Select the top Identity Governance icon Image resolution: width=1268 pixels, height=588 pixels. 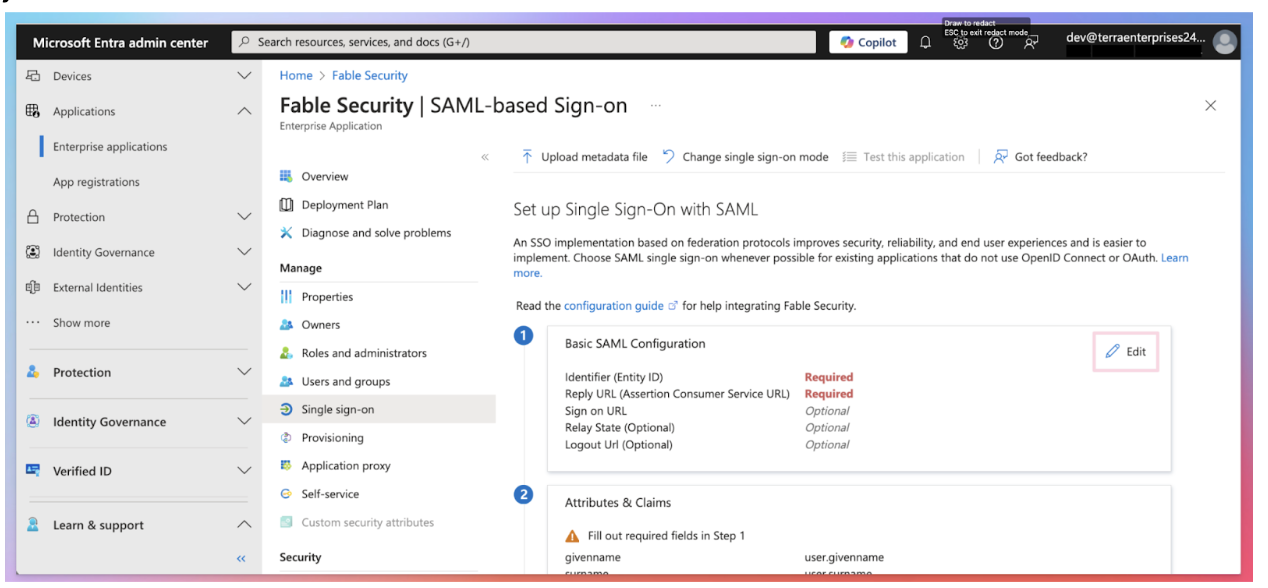(33, 252)
